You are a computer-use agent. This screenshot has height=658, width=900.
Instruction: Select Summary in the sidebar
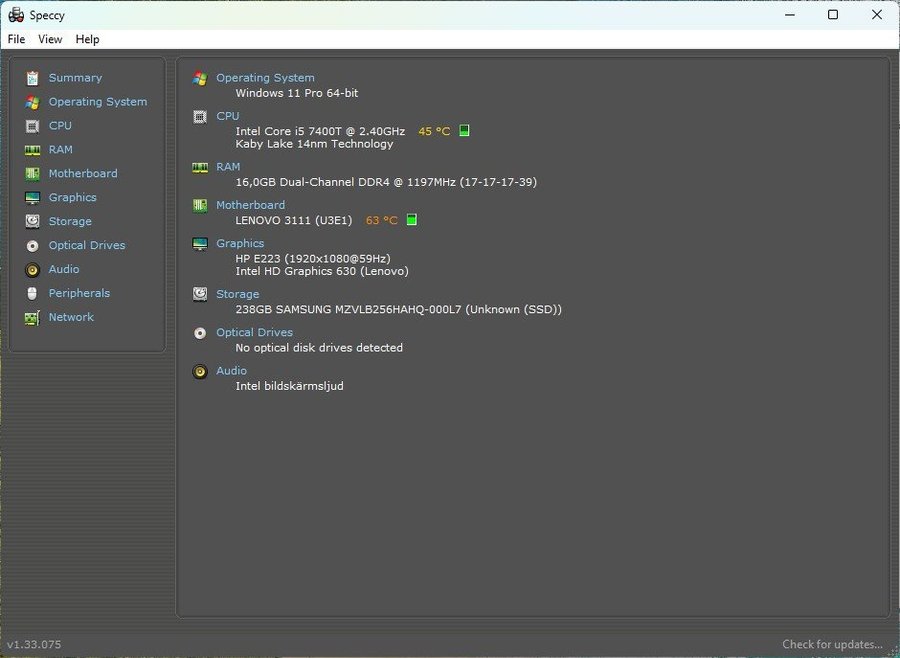click(x=75, y=78)
